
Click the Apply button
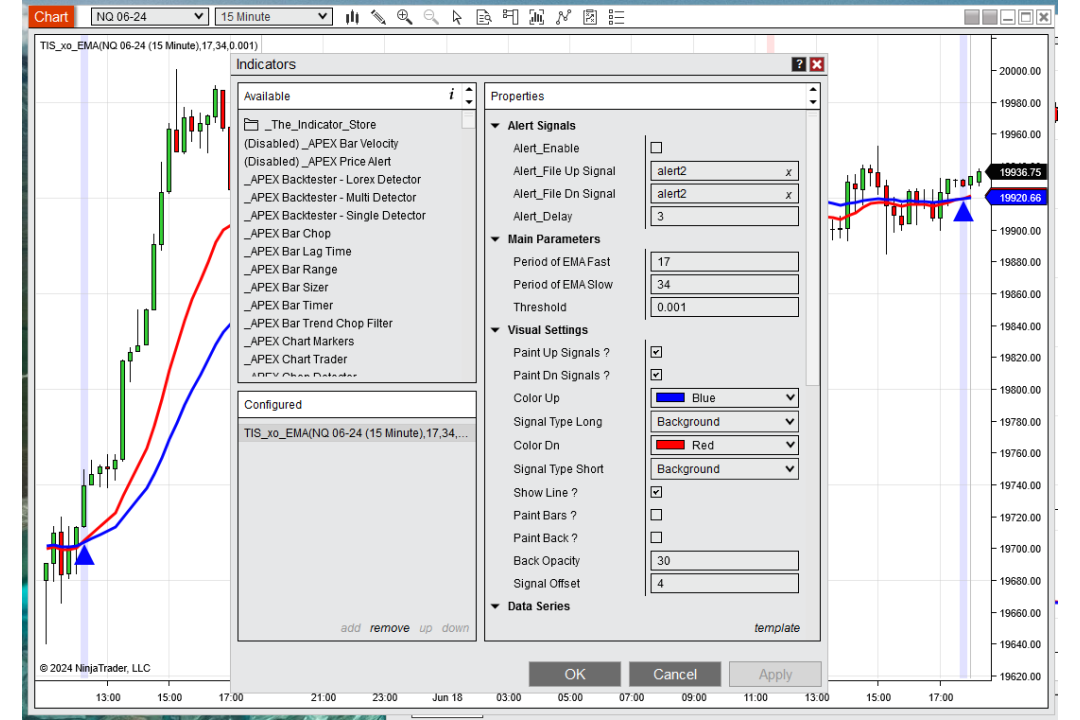point(776,674)
